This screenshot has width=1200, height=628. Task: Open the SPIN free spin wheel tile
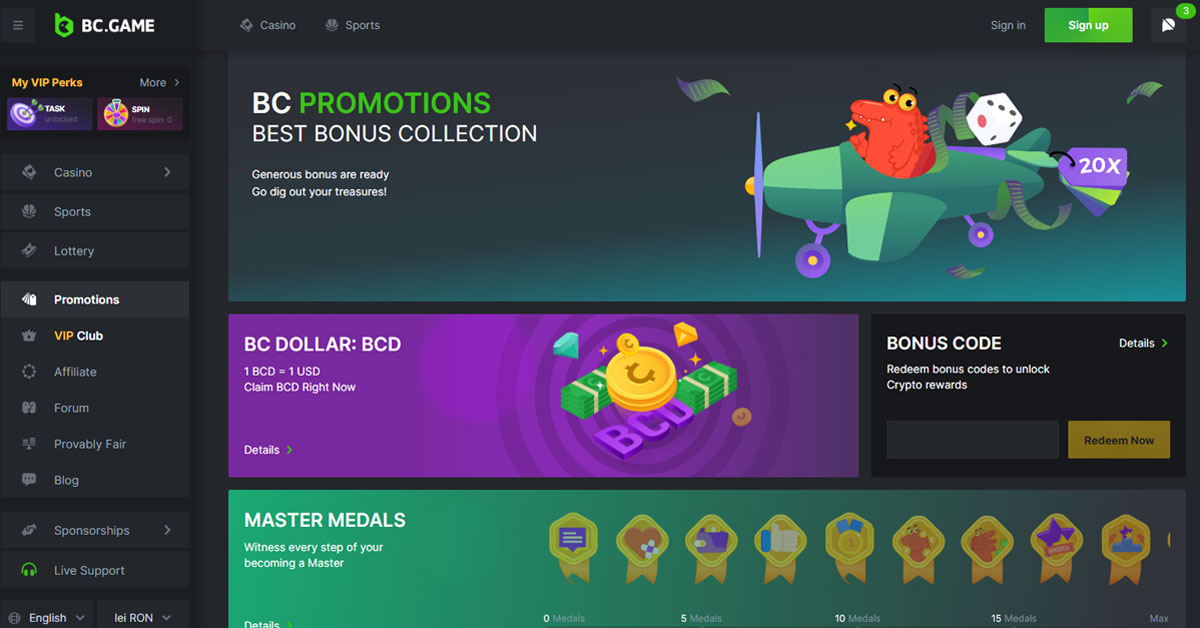140,114
